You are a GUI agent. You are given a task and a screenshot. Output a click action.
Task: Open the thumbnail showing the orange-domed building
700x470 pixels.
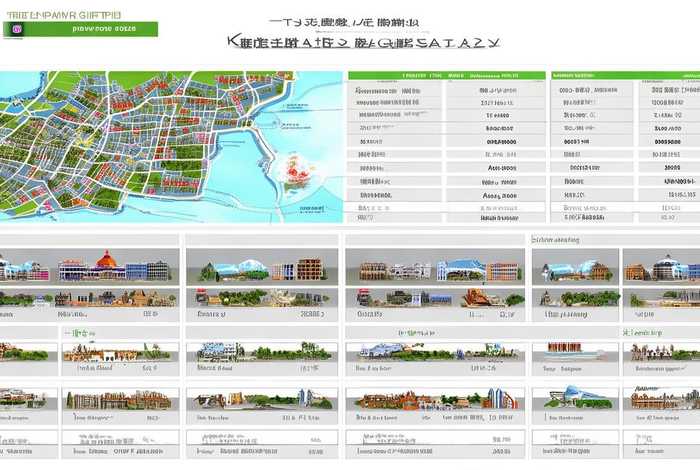click(89, 266)
